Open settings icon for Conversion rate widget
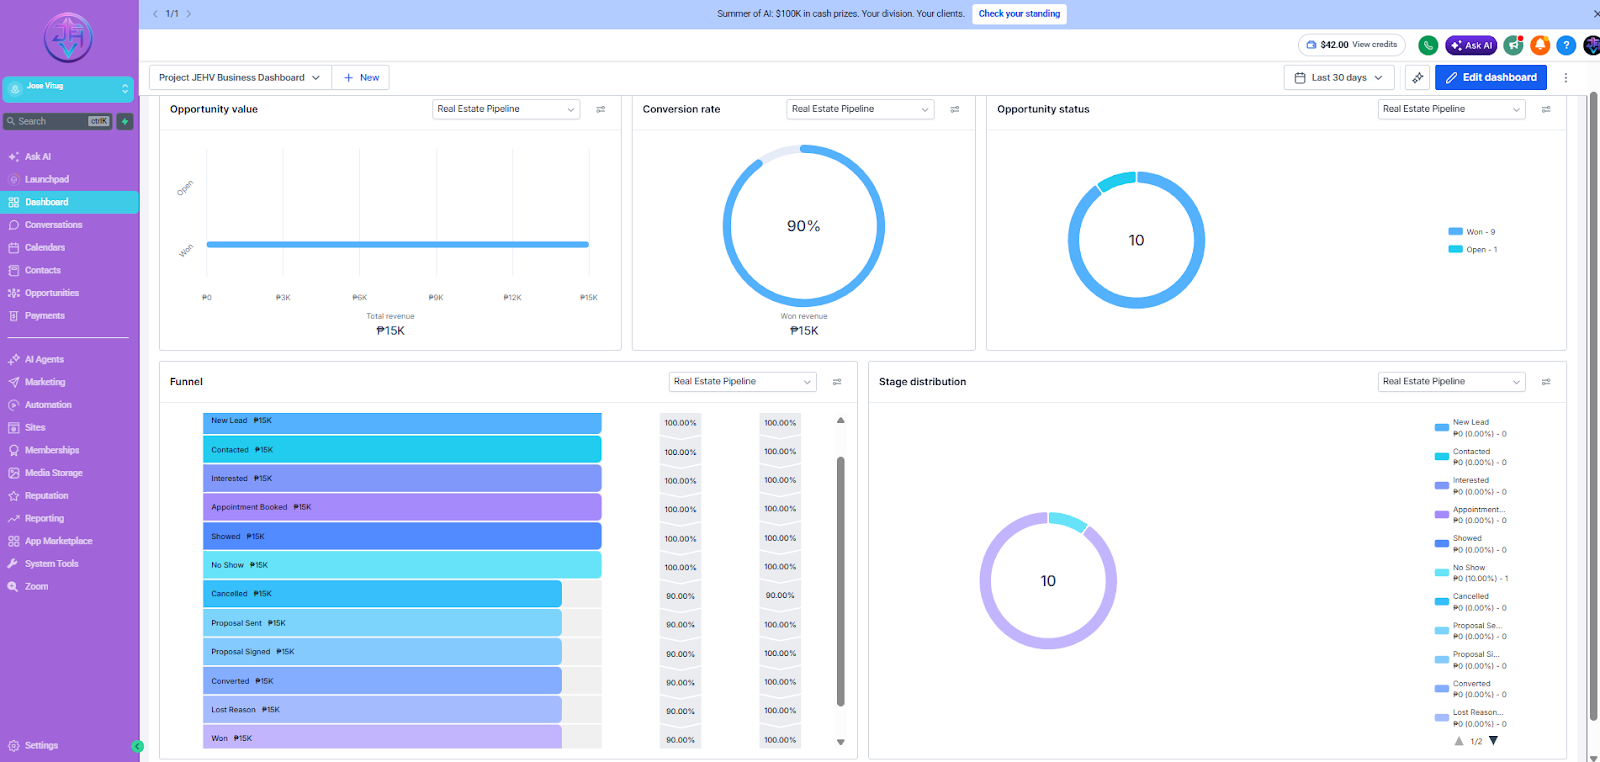1600x762 pixels. tap(955, 109)
